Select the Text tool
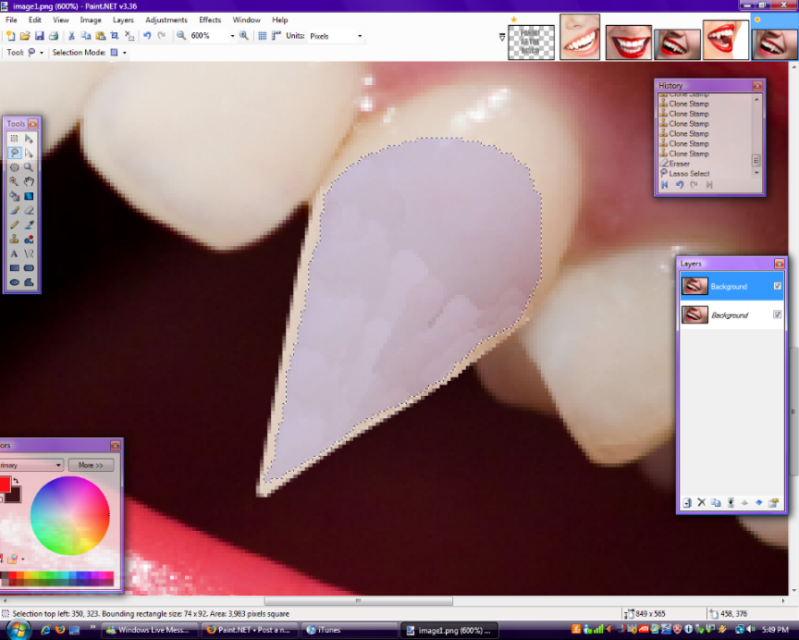 pos(14,254)
